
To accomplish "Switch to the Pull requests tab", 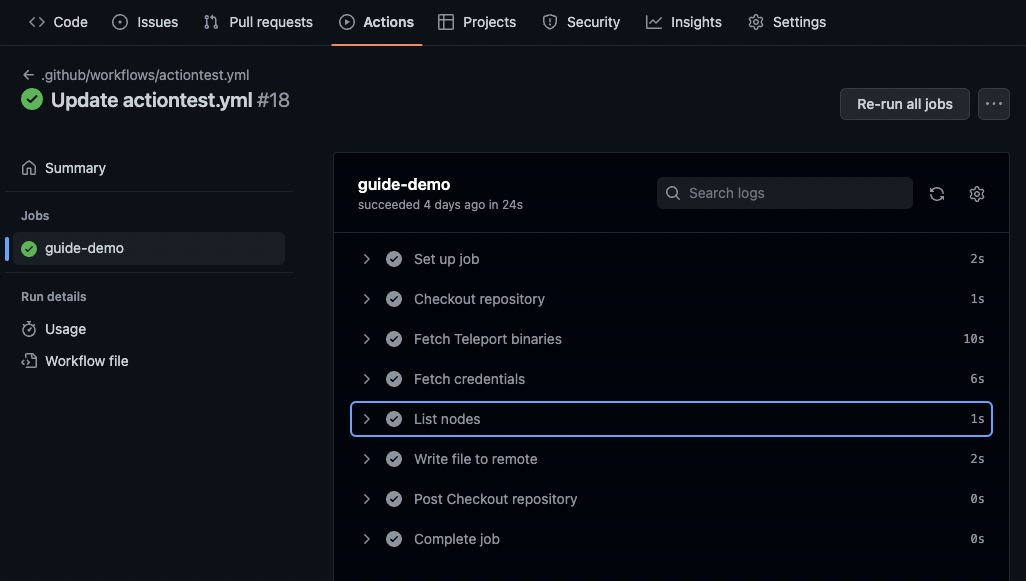I will point(257,22).
